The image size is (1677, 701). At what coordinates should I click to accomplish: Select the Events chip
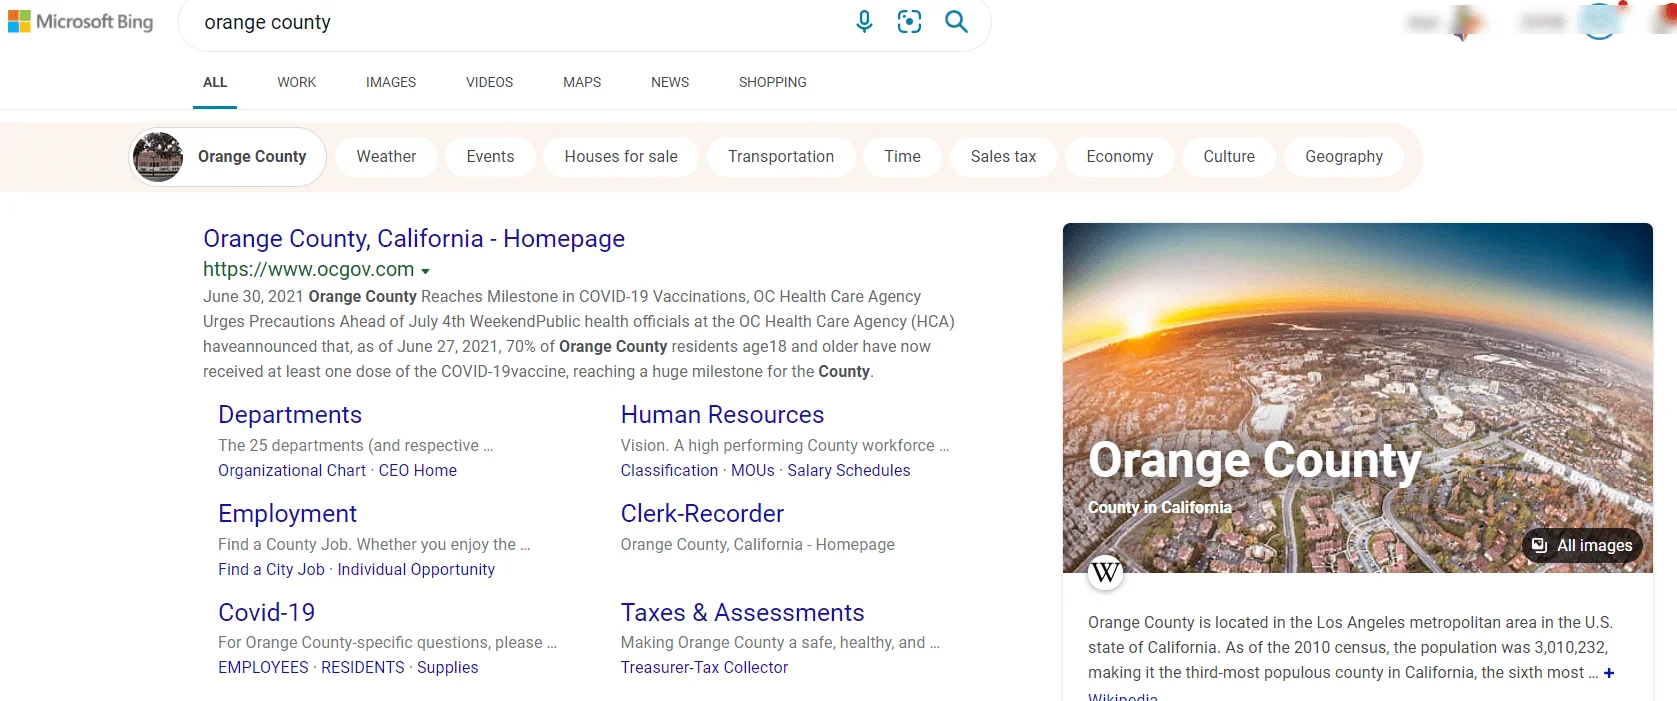[x=490, y=157]
